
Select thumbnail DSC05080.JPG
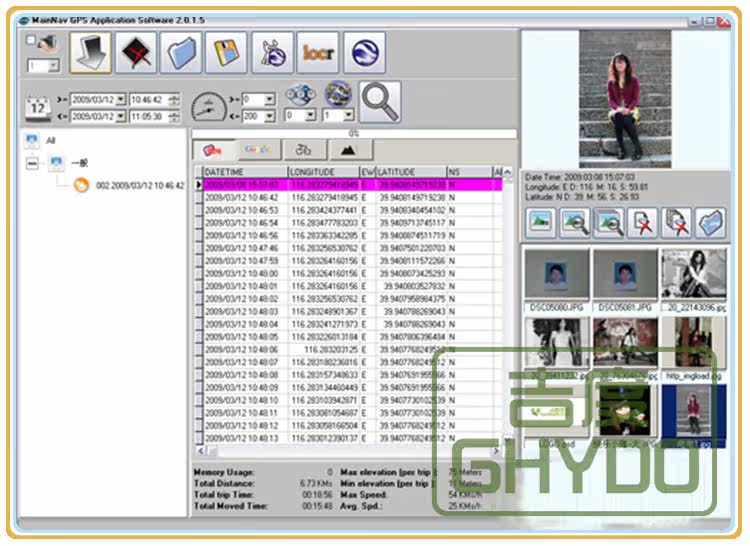(x=557, y=280)
